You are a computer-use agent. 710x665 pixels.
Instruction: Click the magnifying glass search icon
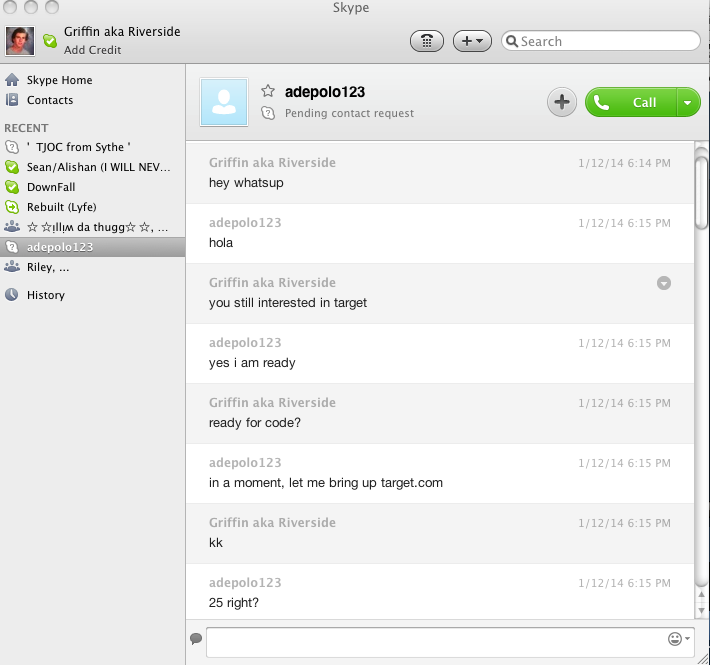tap(512, 41)
